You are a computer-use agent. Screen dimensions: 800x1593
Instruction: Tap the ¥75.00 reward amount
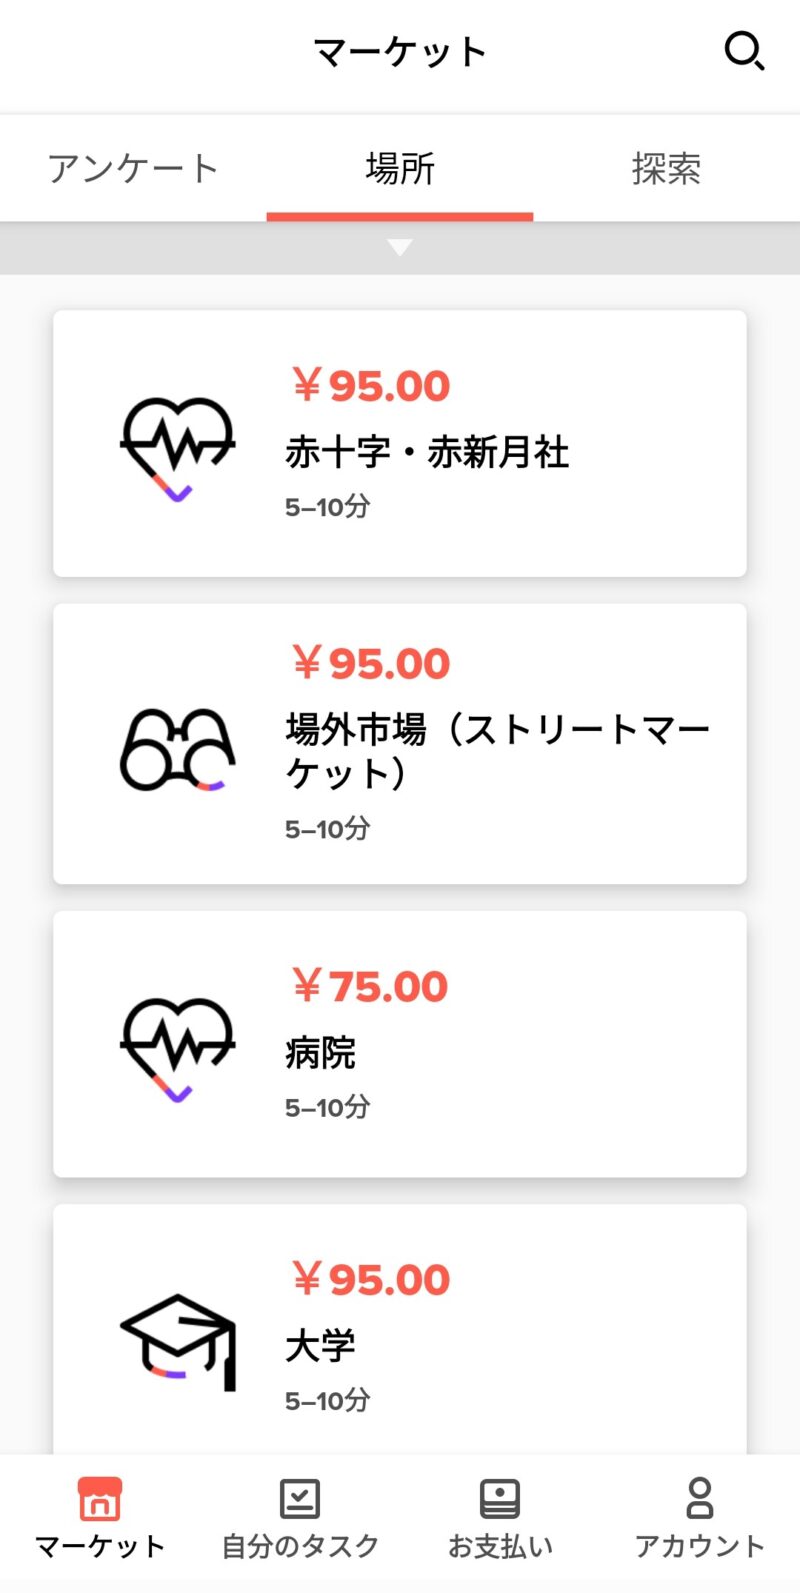click(x=370, y=987)
